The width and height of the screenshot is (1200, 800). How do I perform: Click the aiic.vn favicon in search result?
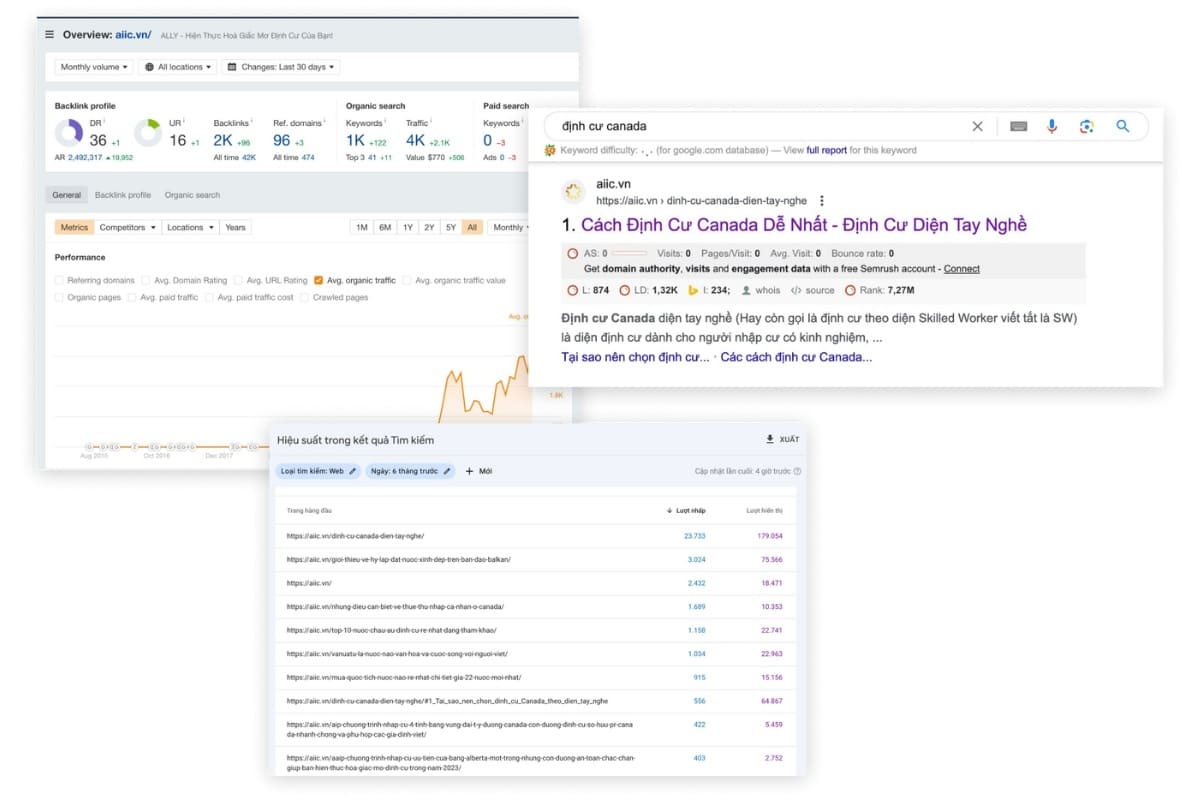click(574, 191)
